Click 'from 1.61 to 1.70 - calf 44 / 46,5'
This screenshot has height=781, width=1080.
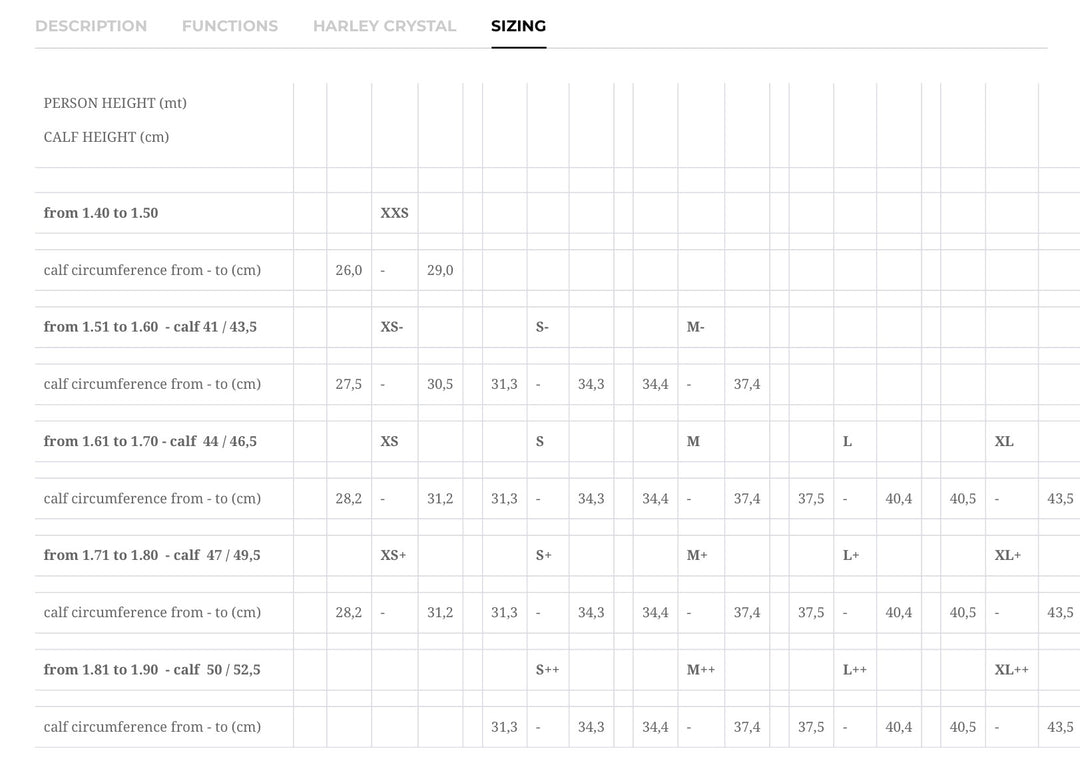click(x=150, y=441)
